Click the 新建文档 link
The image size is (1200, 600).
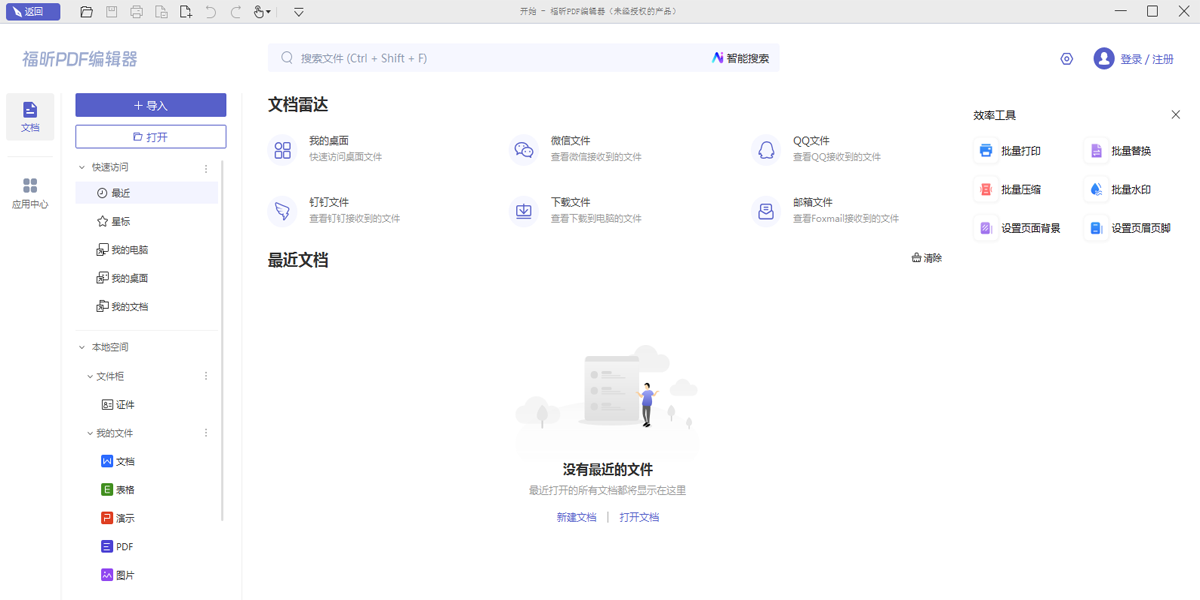coord(575,516)
